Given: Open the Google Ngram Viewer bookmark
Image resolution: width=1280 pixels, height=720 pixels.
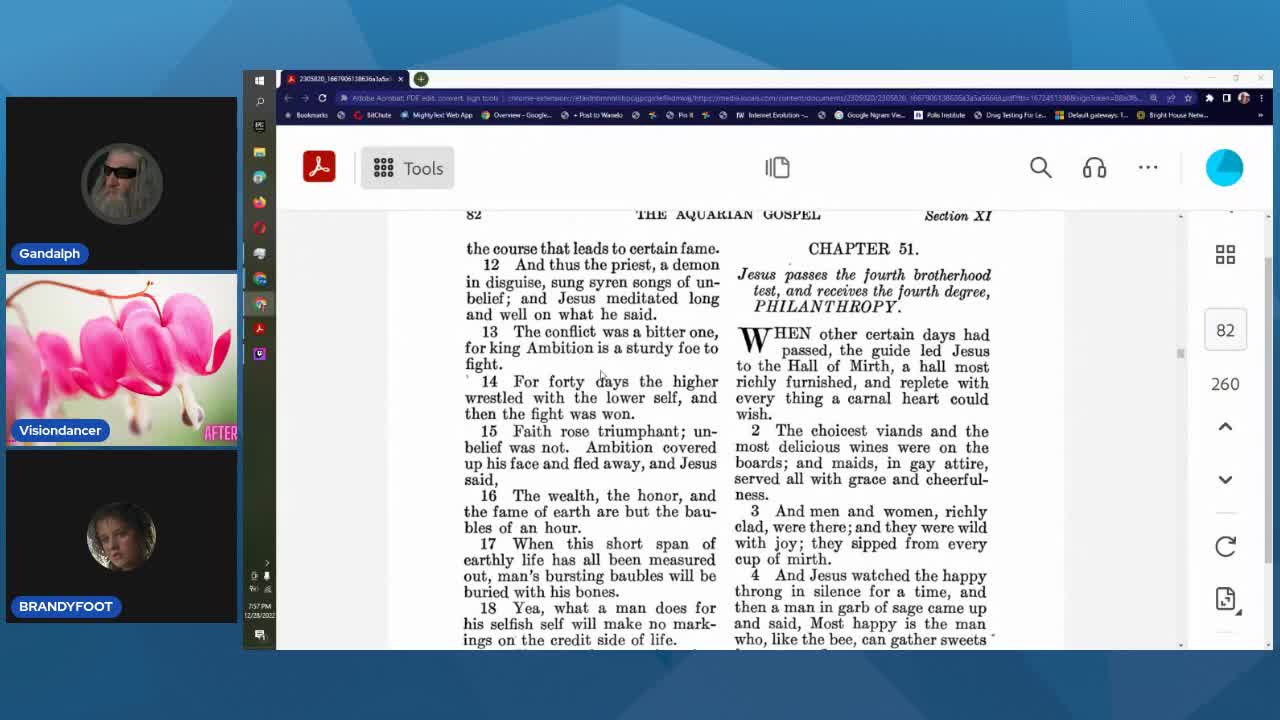Looking at the screenshot, I should 870,115.
